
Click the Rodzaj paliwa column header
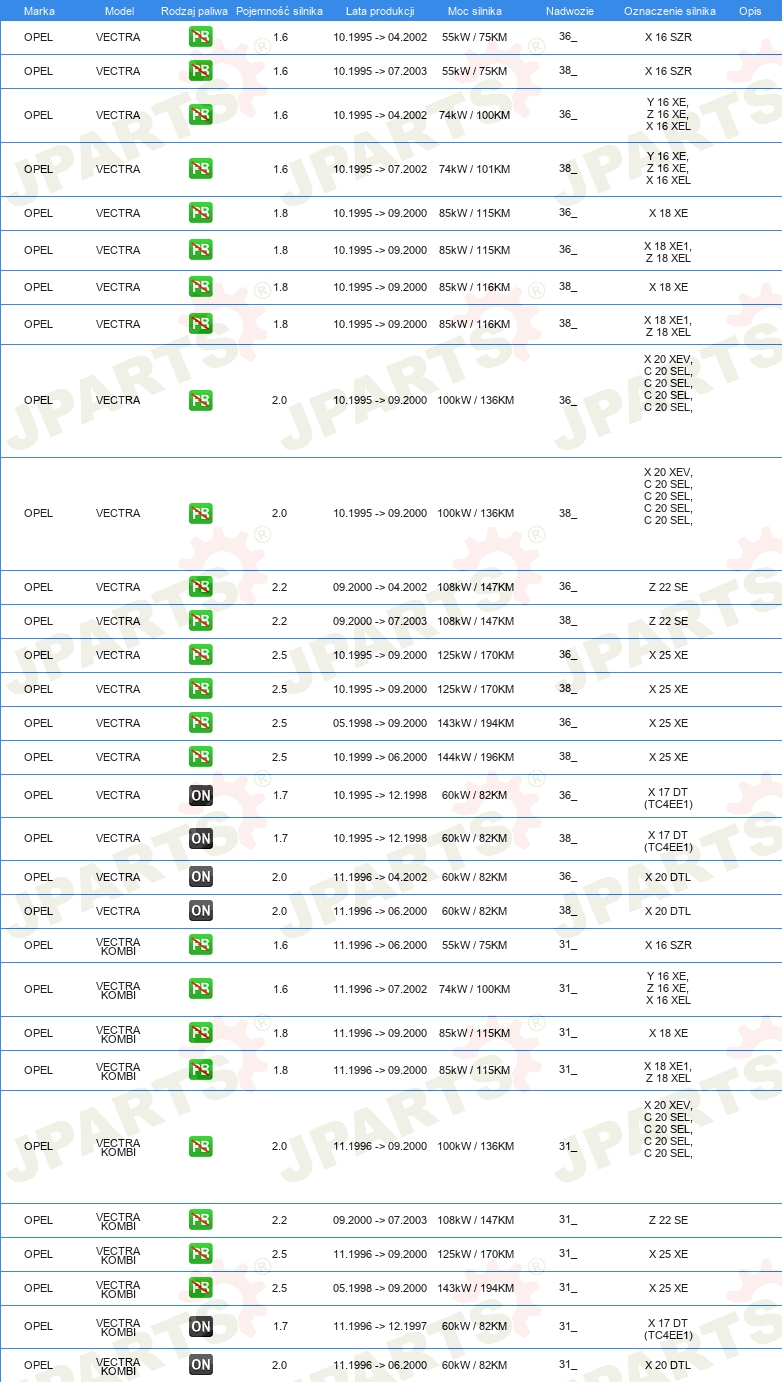(194, 11)
